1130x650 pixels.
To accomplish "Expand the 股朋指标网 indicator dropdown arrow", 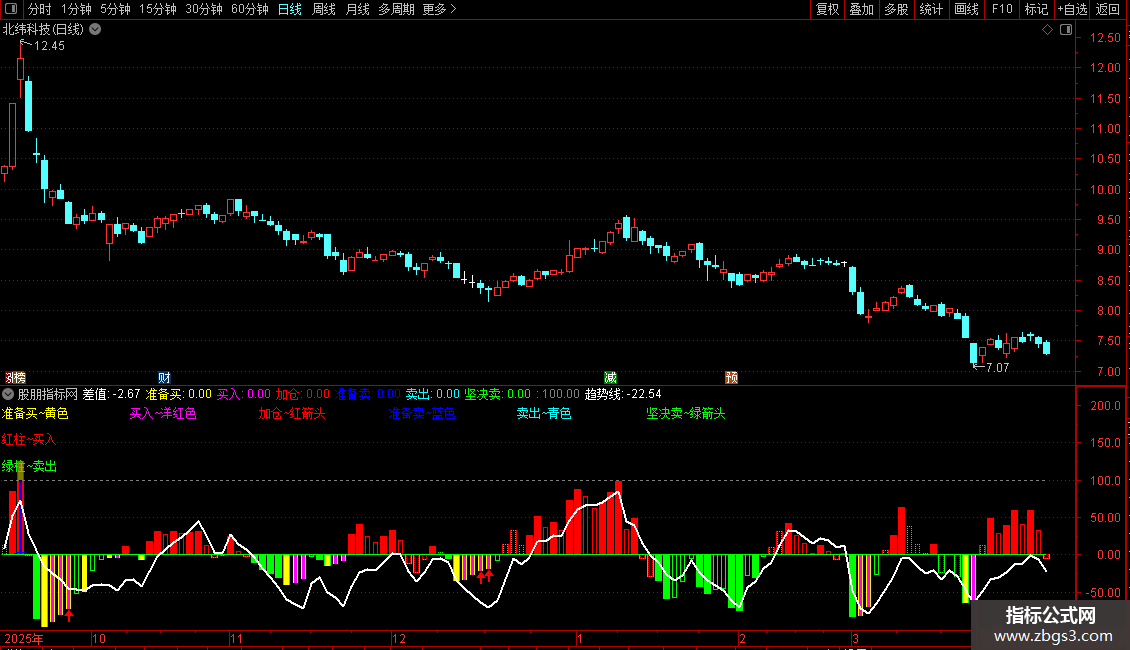I will click(x=8, y=394).
